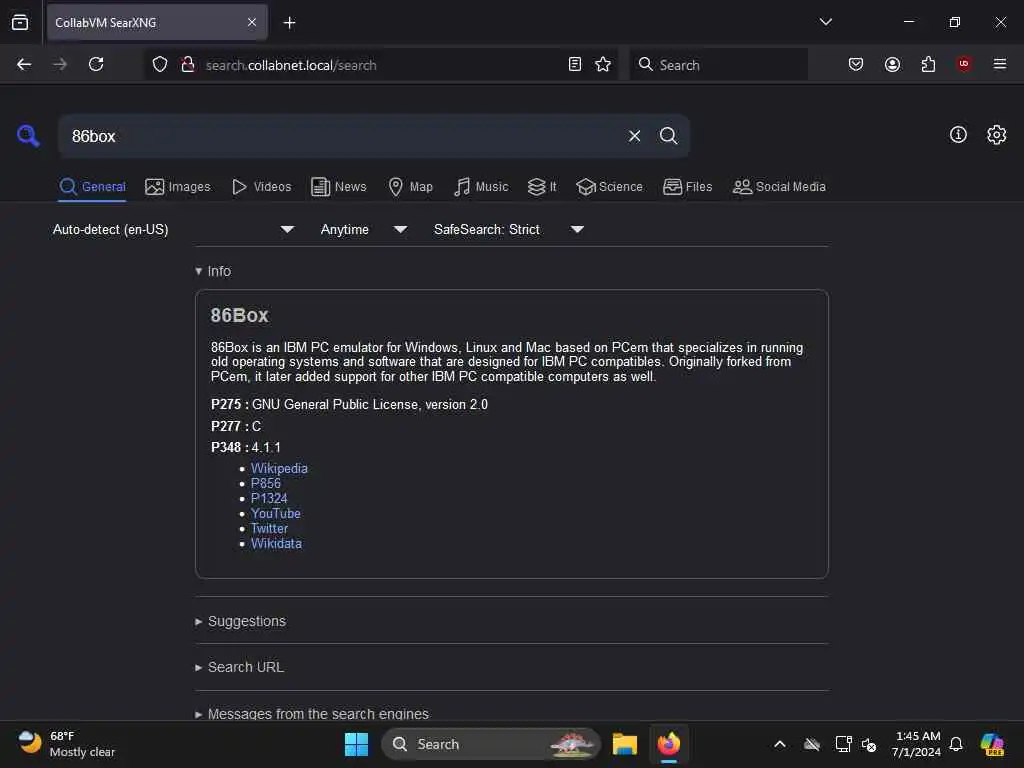Switch to Science category

[x=610, y=187]
